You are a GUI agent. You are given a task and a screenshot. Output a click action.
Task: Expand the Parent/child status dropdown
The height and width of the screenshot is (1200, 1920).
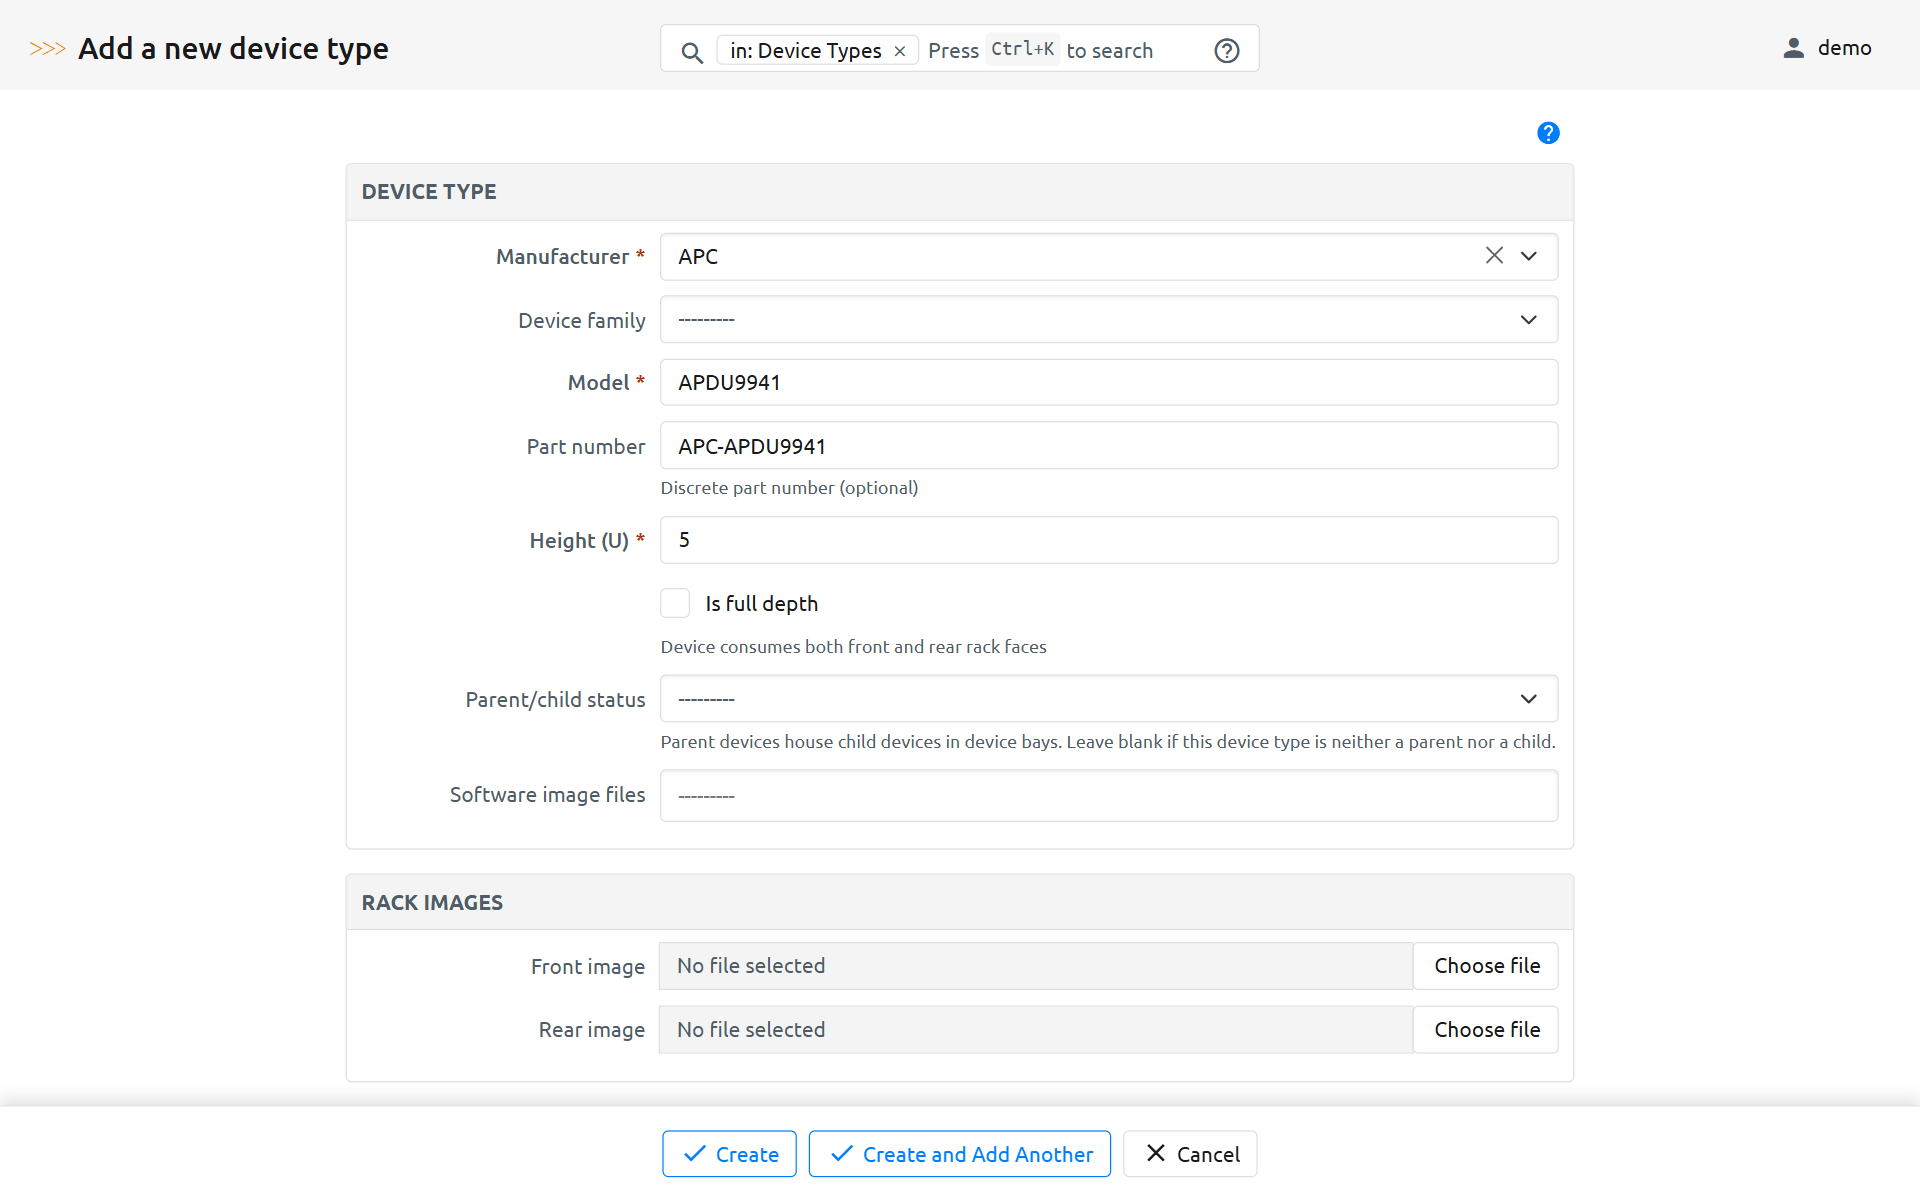coord(1108,699)
